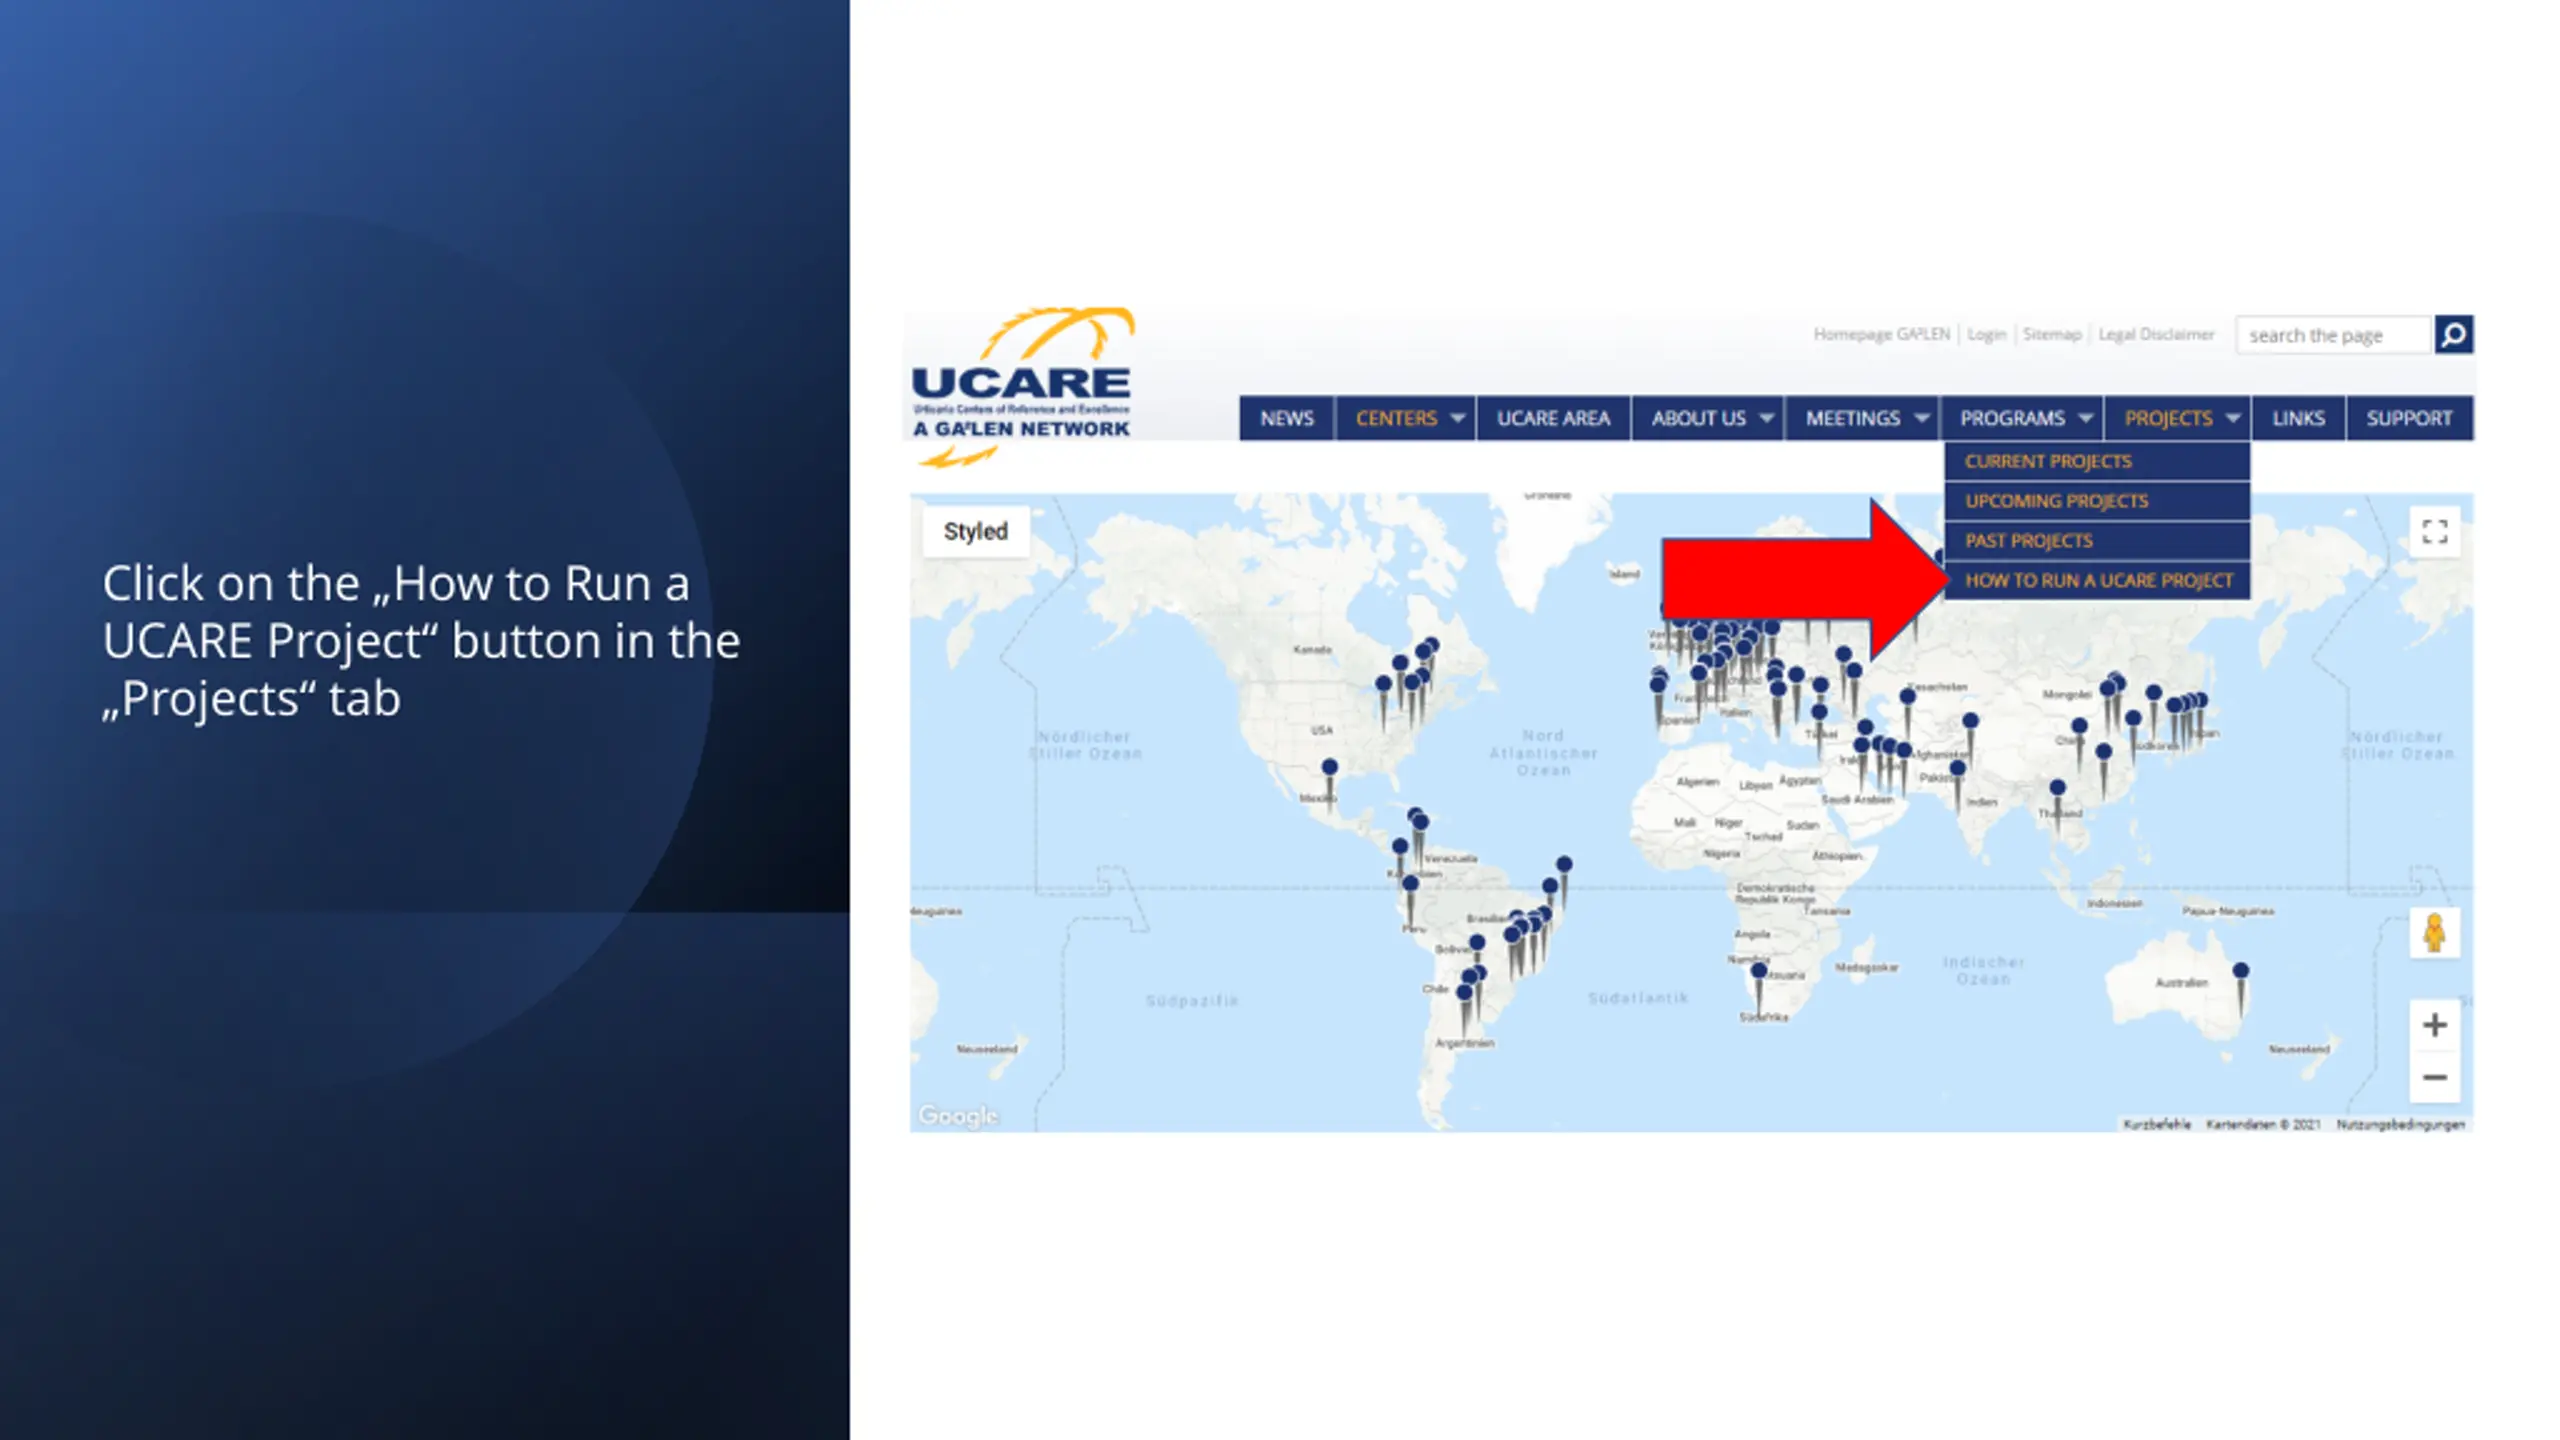
Task: Click the map pin in Mexico
Action: 1329,768
